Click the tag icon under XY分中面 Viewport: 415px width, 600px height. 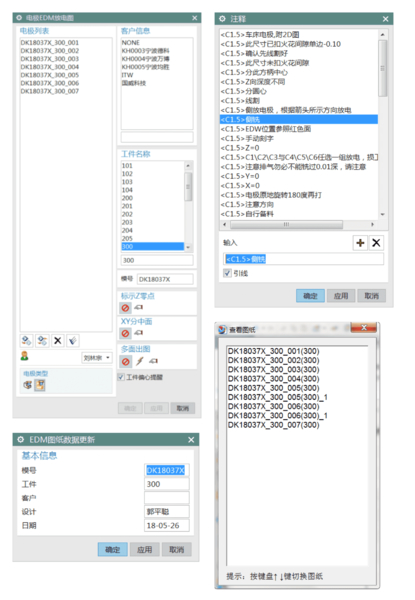[138, 333]
